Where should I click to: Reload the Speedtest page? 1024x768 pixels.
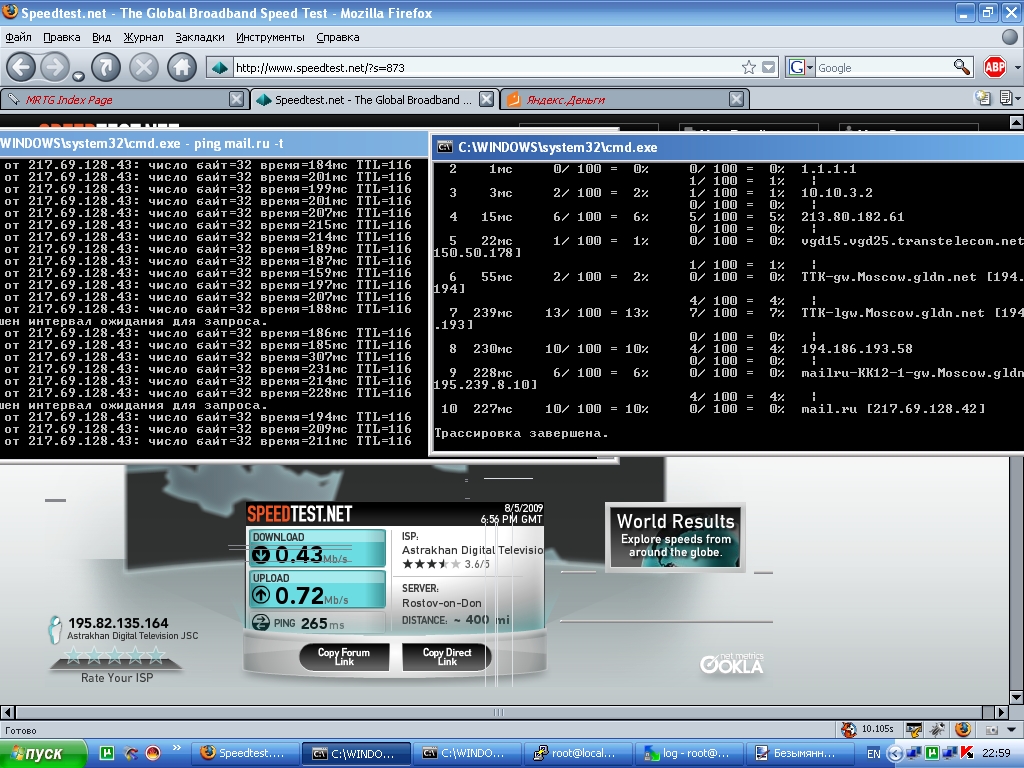[106, 67]
